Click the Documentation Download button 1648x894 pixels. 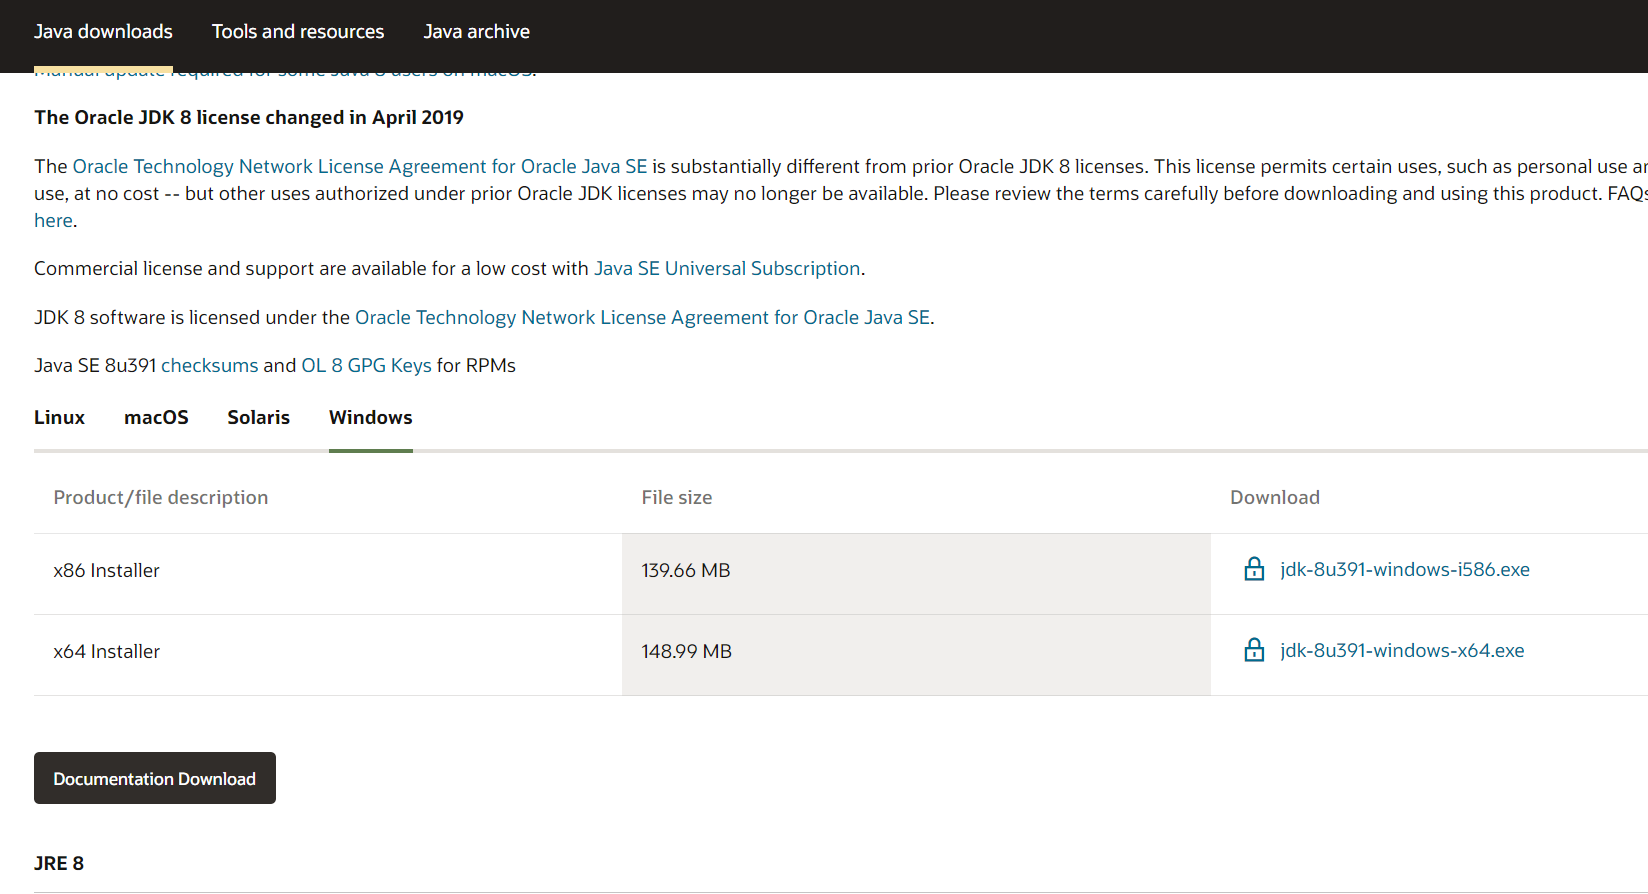pyautogui.click(x=155, y=778)
